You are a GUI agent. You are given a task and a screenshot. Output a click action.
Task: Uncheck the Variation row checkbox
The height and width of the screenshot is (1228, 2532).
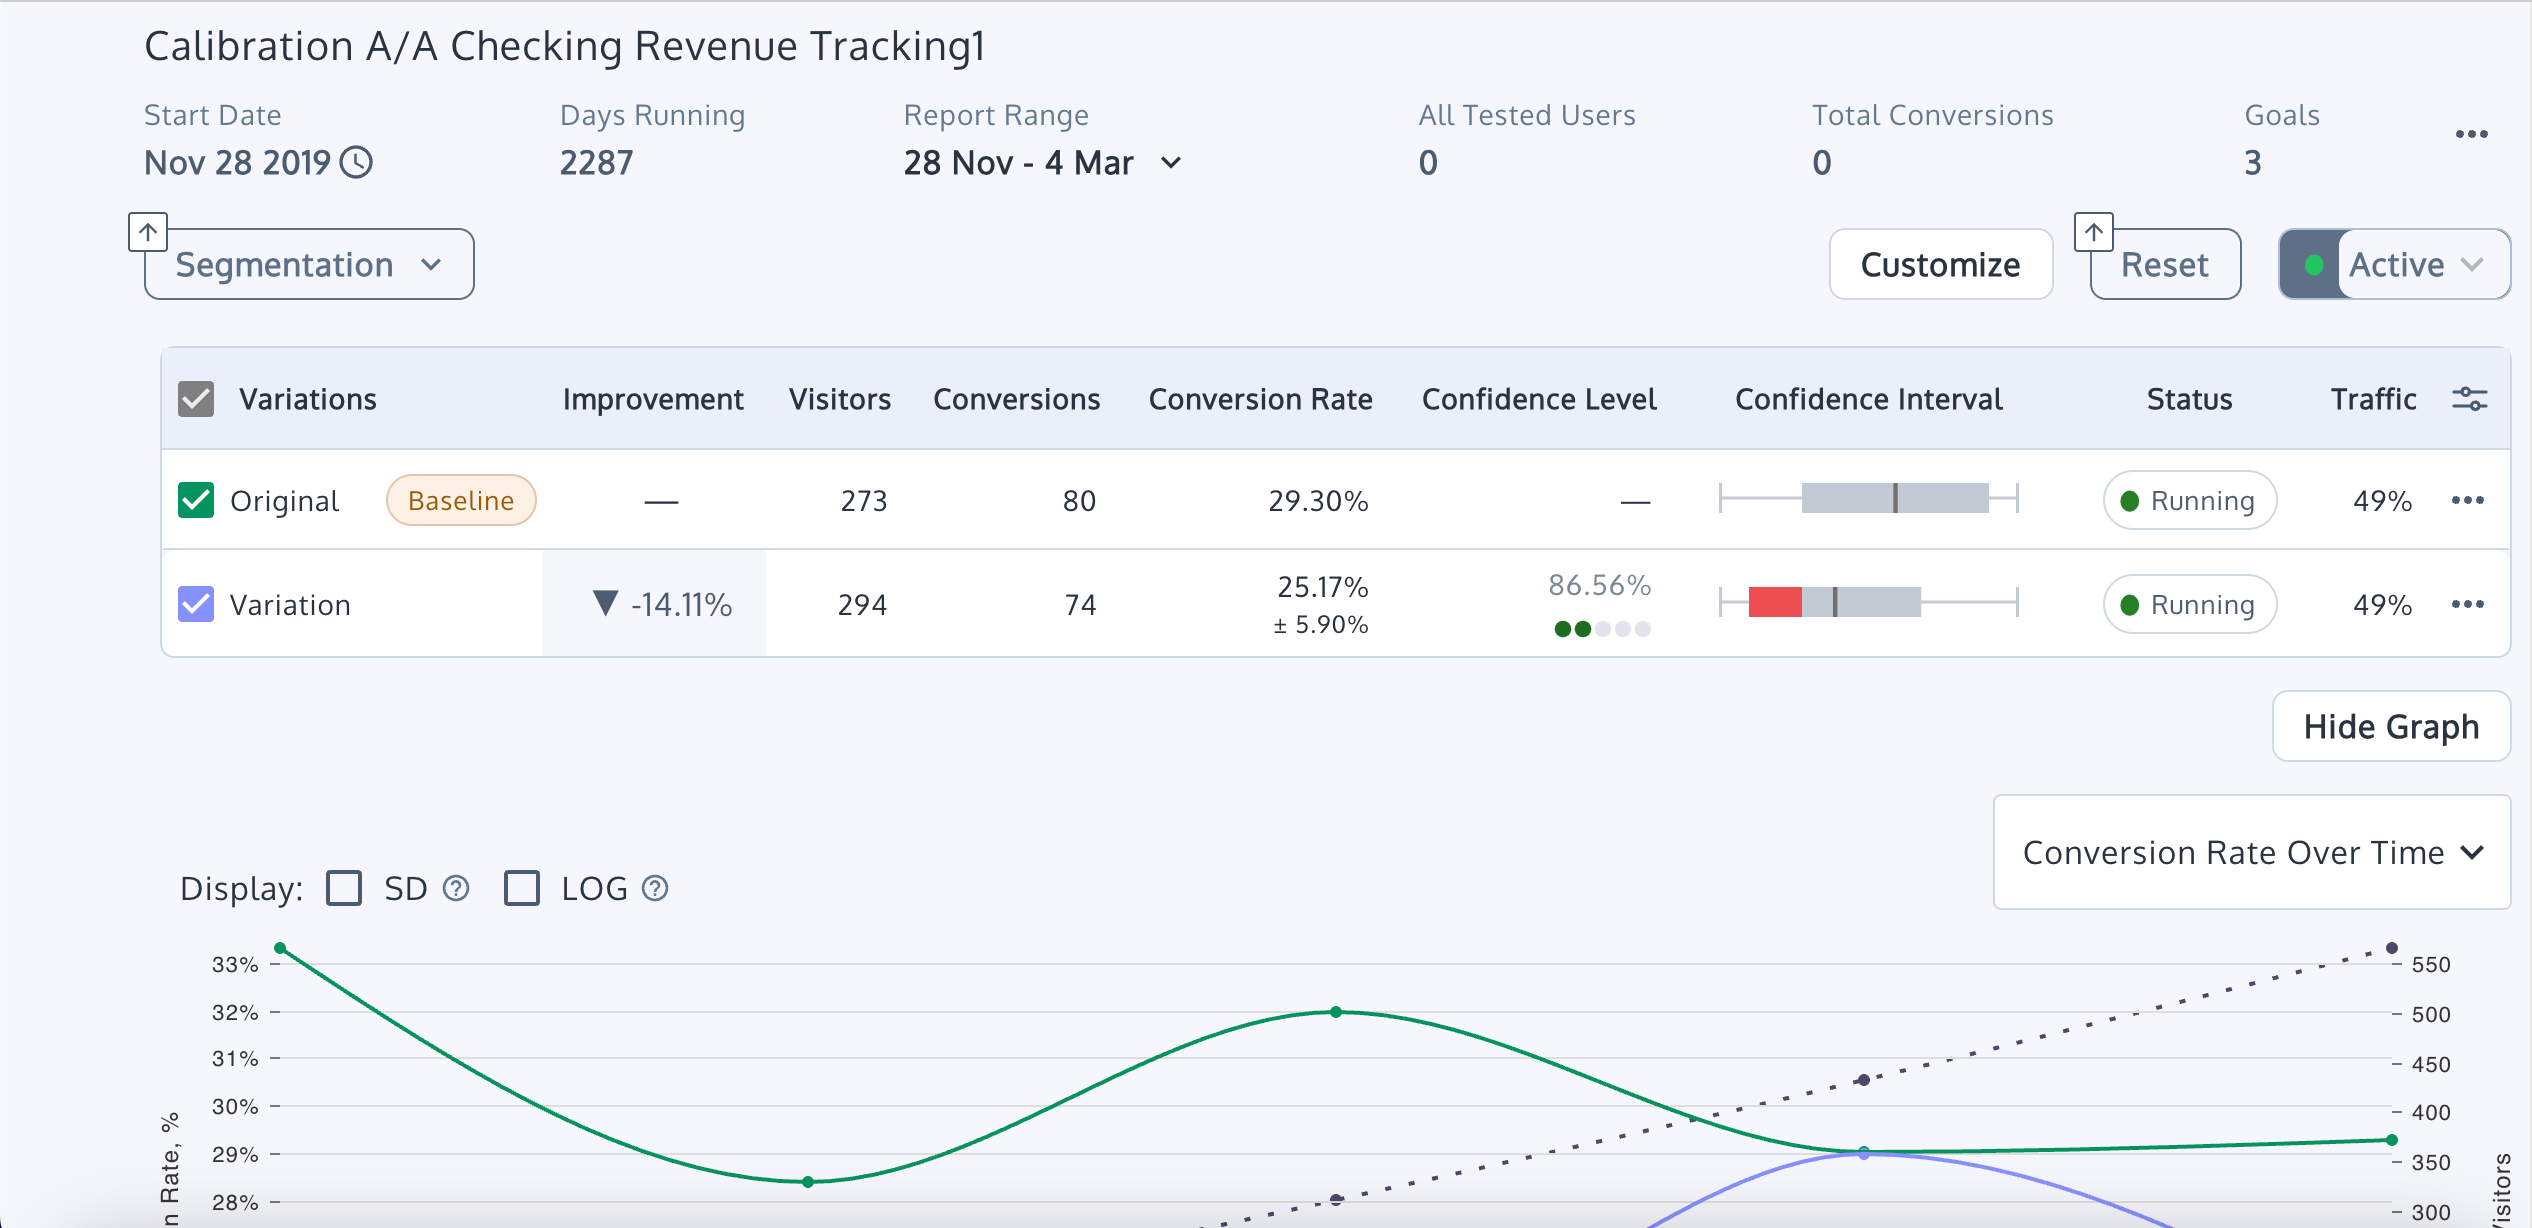(x=196, y=604)
